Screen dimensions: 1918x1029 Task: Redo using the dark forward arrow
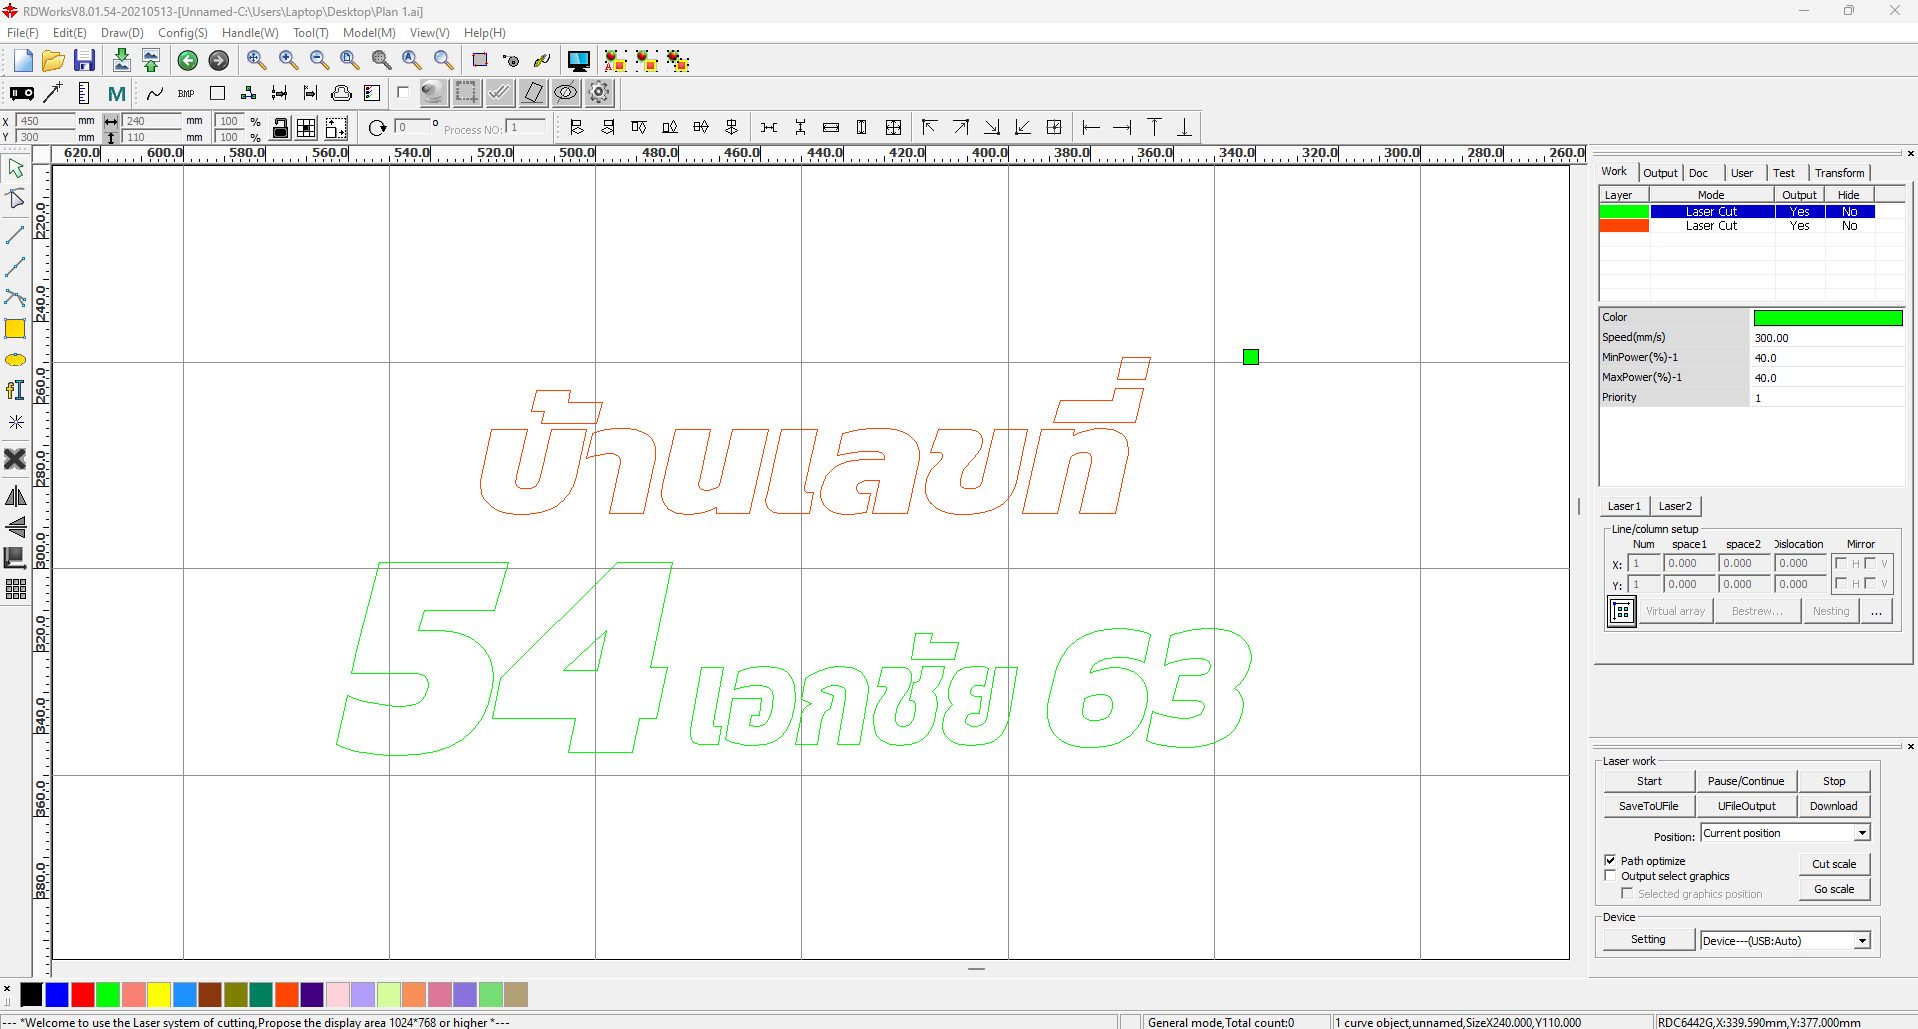tap(218, 61)
